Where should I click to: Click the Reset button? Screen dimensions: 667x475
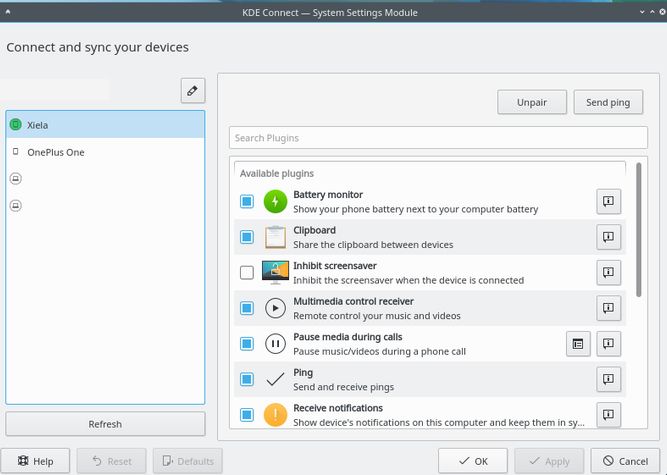point(111,461)
